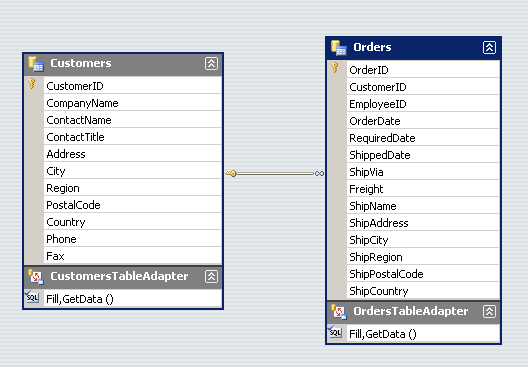Select the OrderDate column
The width and height of the screenshot is (528, 367).
click(423, 121)
